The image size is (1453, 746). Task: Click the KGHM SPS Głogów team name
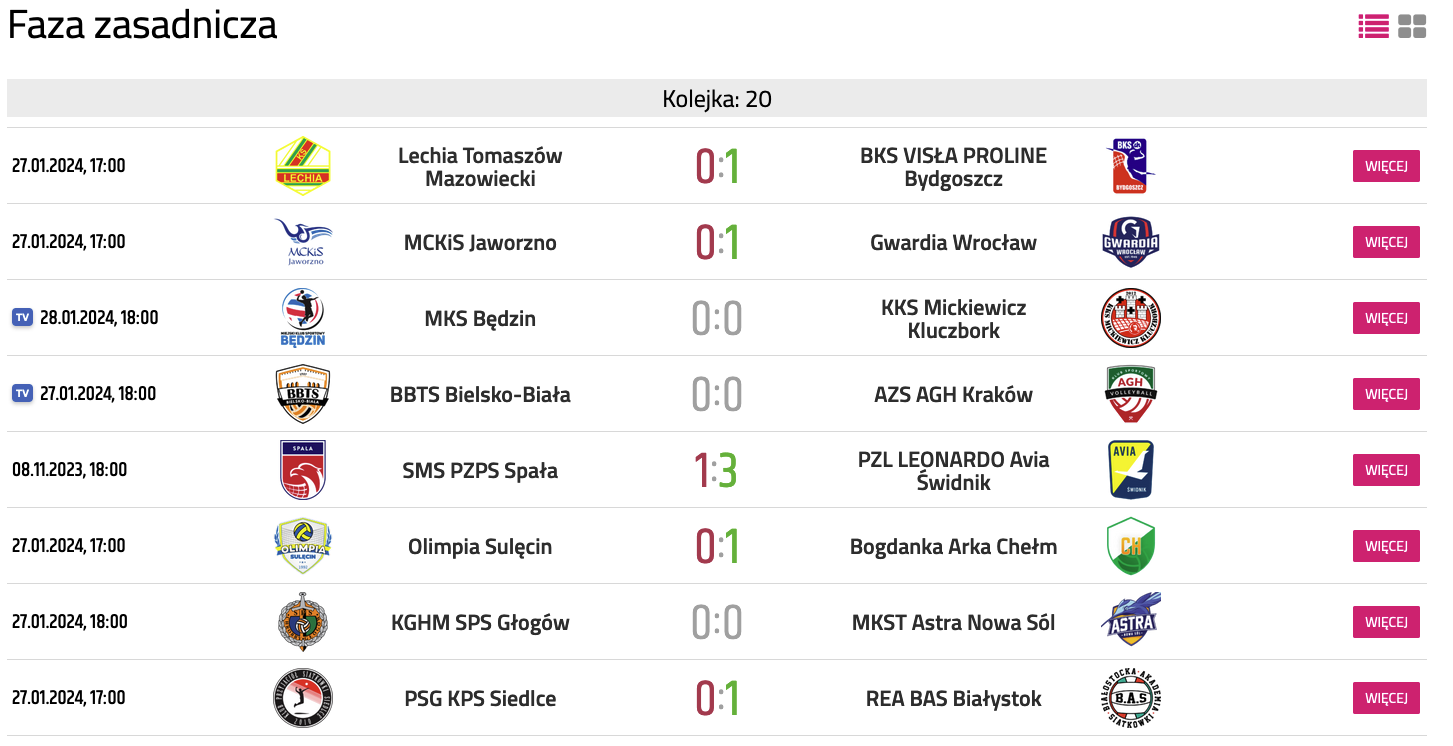tap(480, 623)
